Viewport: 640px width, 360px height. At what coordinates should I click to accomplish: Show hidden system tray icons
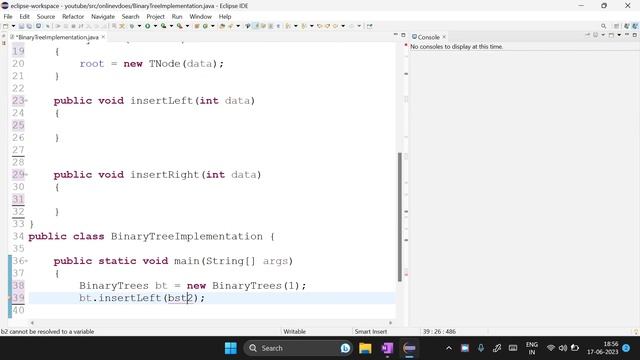point(449,348)
